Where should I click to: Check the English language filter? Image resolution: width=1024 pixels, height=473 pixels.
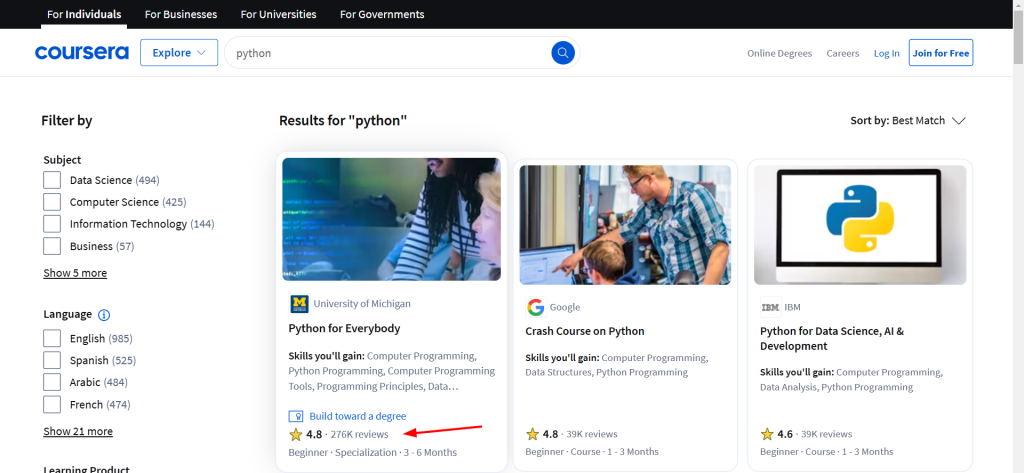click(52, 338)
